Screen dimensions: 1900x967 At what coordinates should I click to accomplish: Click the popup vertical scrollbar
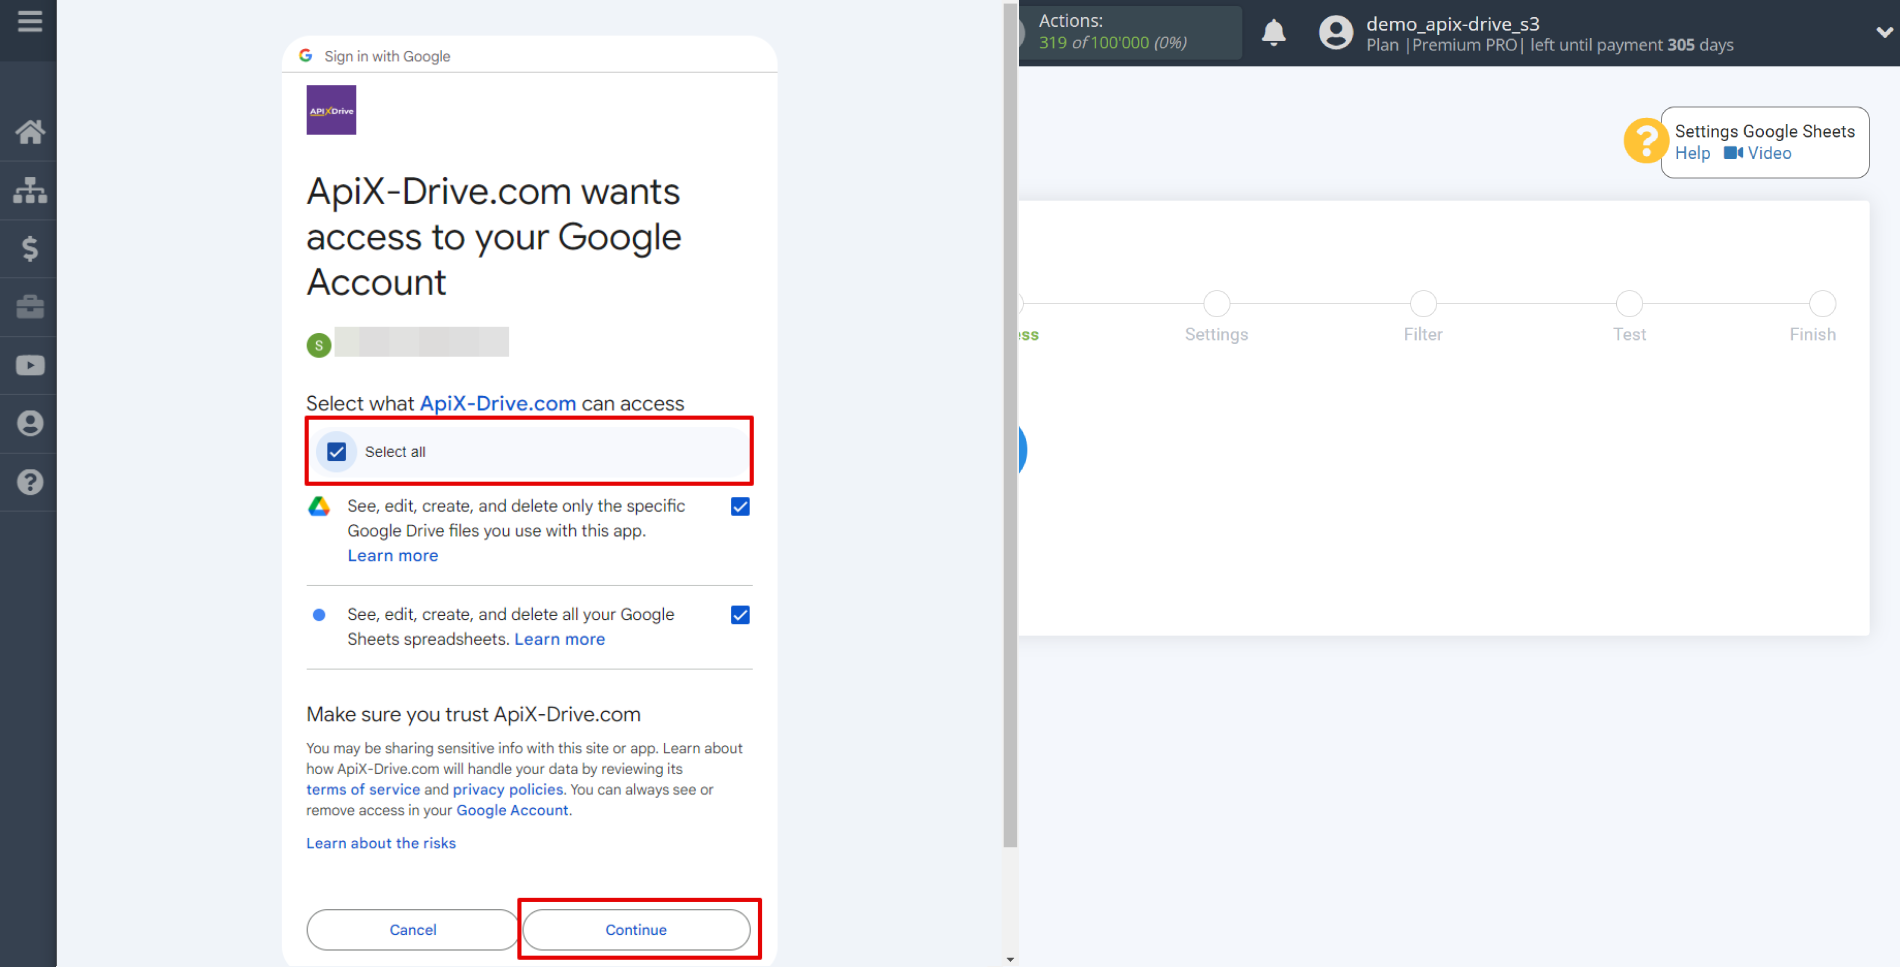pyautogui.click(x=1010, y=425)
